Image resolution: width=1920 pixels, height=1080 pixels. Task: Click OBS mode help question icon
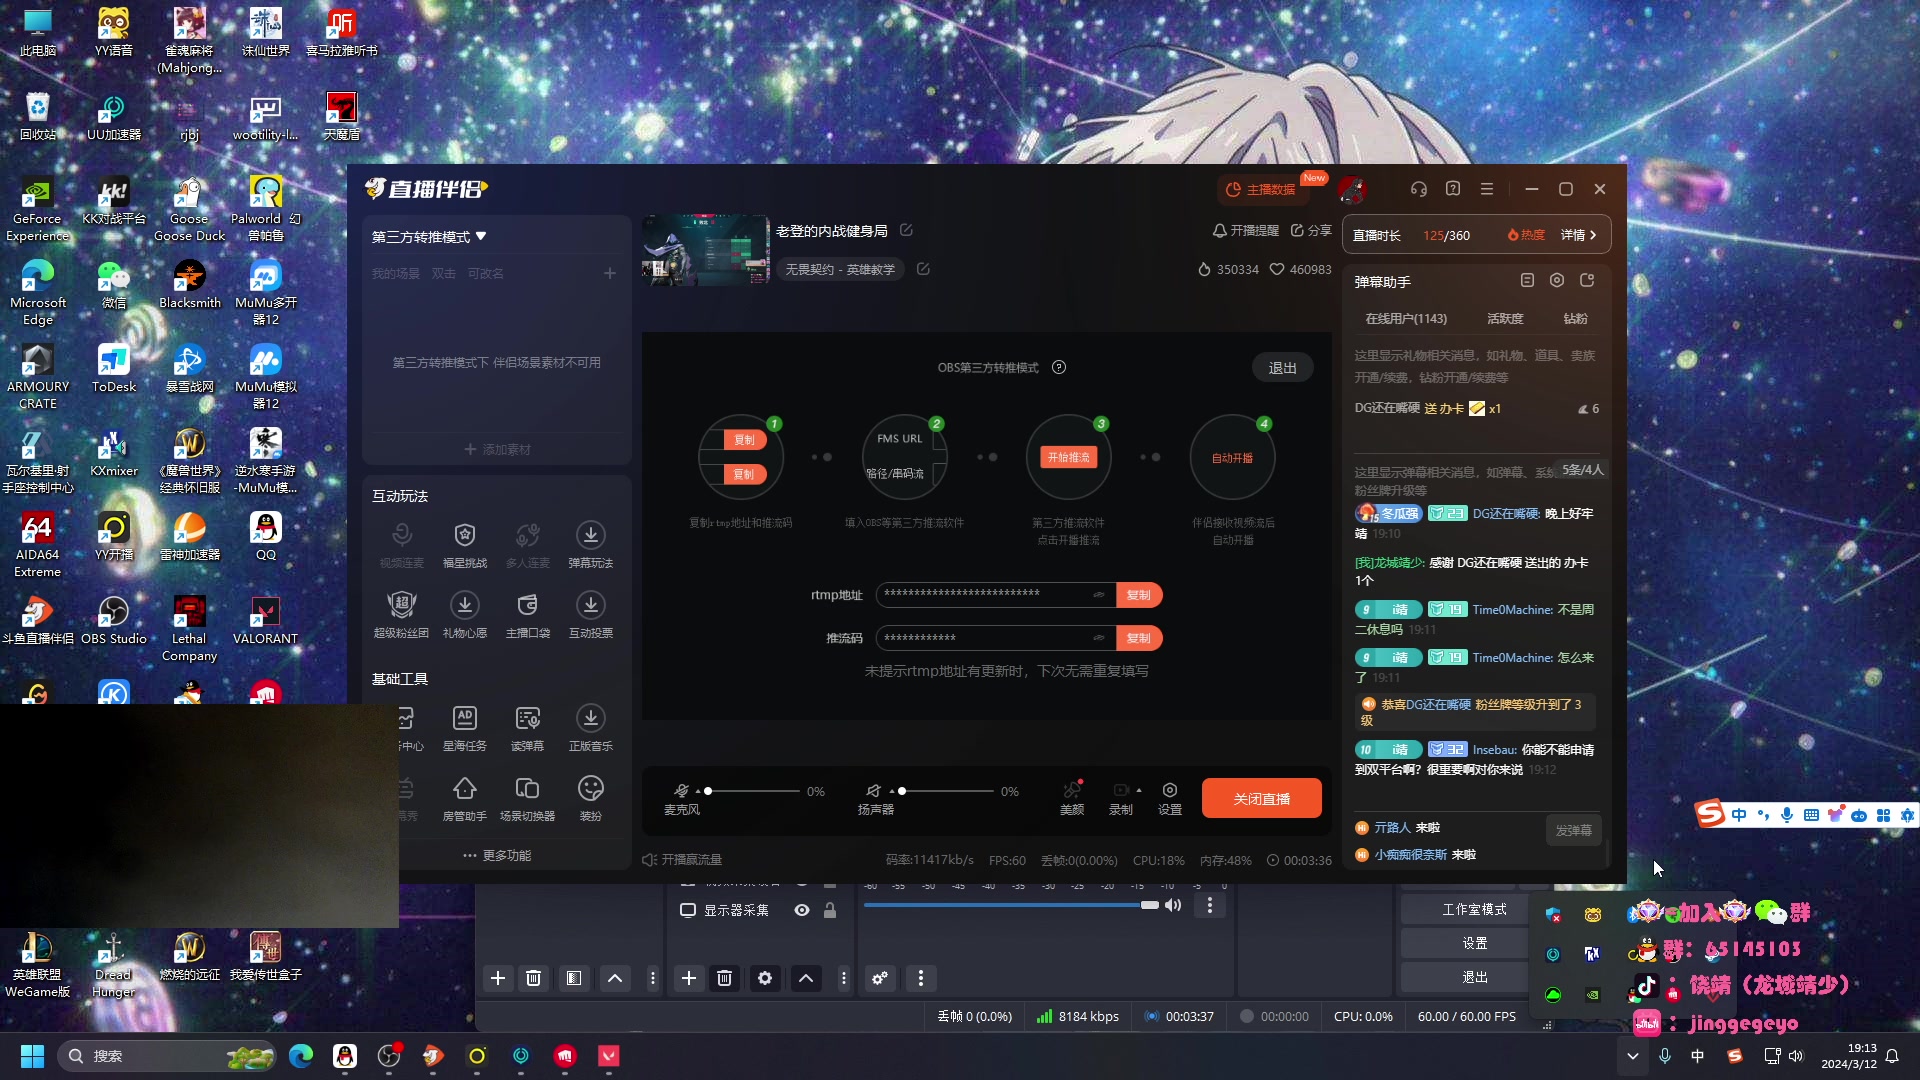(1059, 367)
